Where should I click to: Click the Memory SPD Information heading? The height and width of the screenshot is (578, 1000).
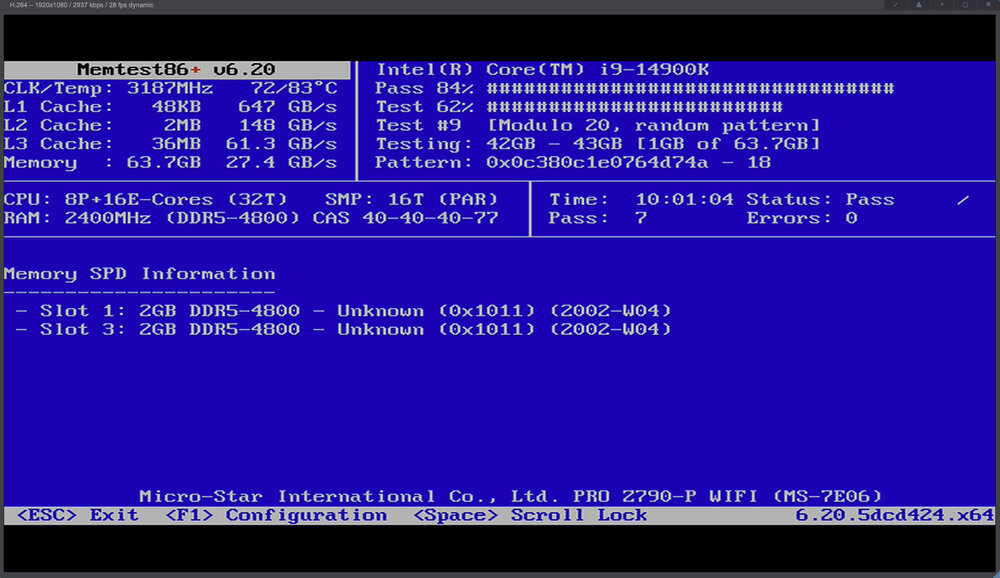pyautogui.click(x=140, y=274)
